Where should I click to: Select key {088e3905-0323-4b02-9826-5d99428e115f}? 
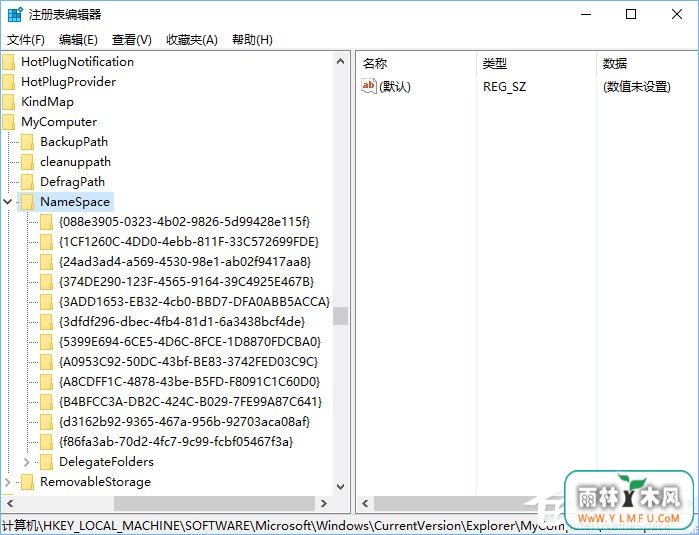185,222
